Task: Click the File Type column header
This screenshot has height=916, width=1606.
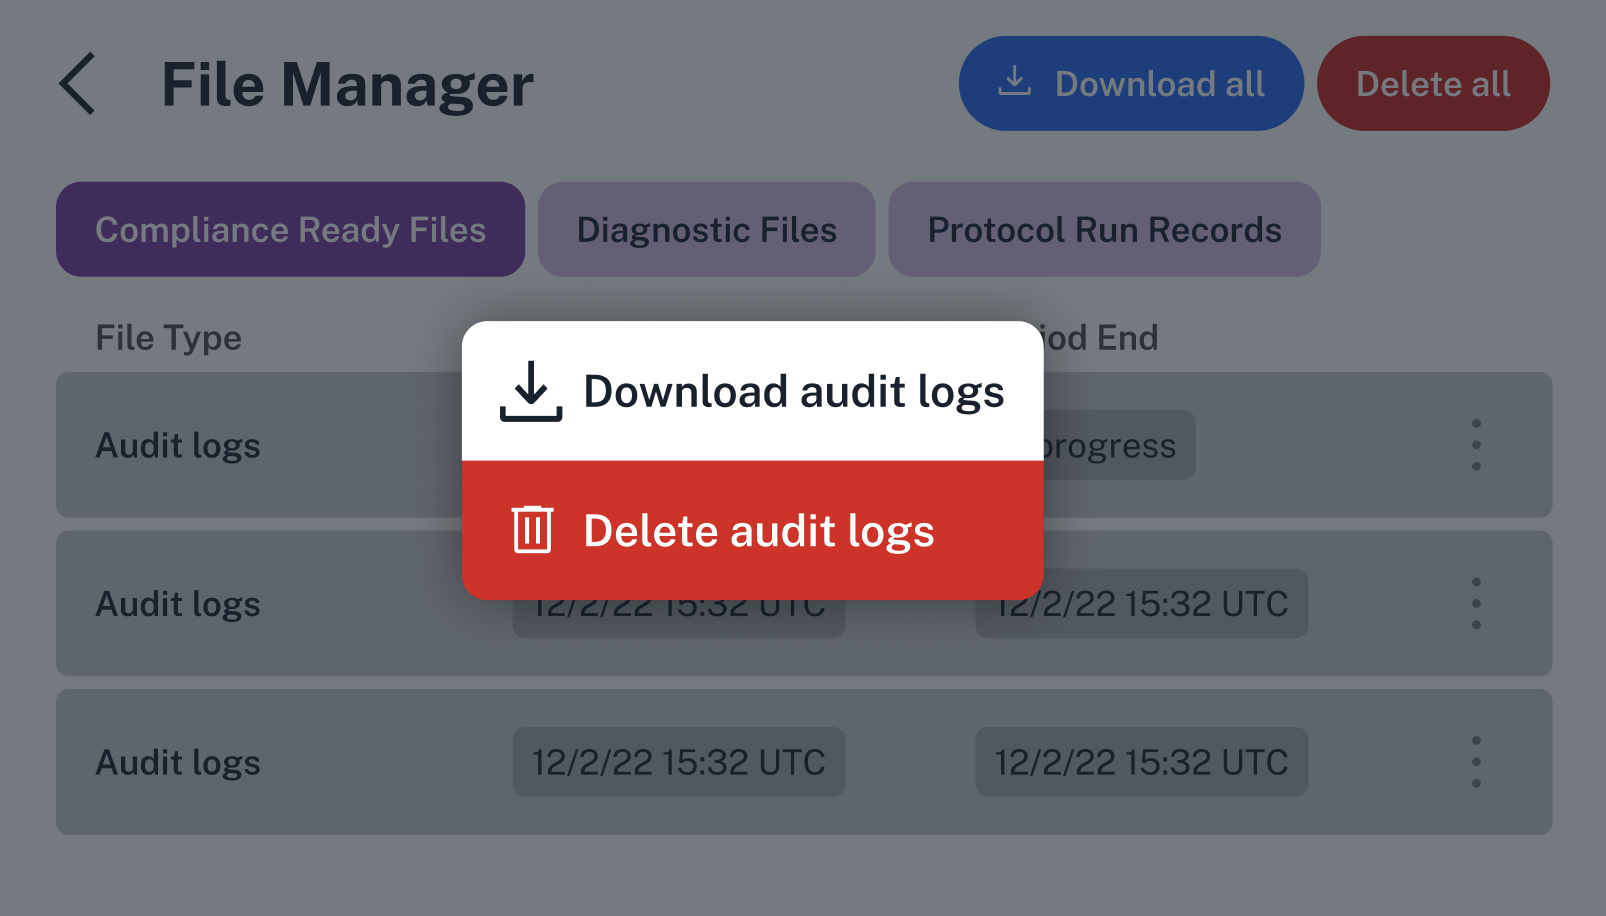Action: (168, 338)
